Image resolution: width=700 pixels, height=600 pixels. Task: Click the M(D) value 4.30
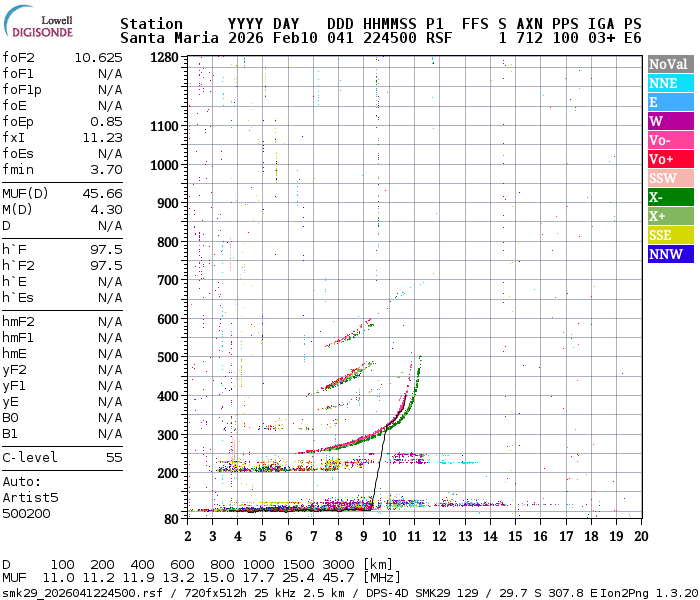click(x=106, y=209)
